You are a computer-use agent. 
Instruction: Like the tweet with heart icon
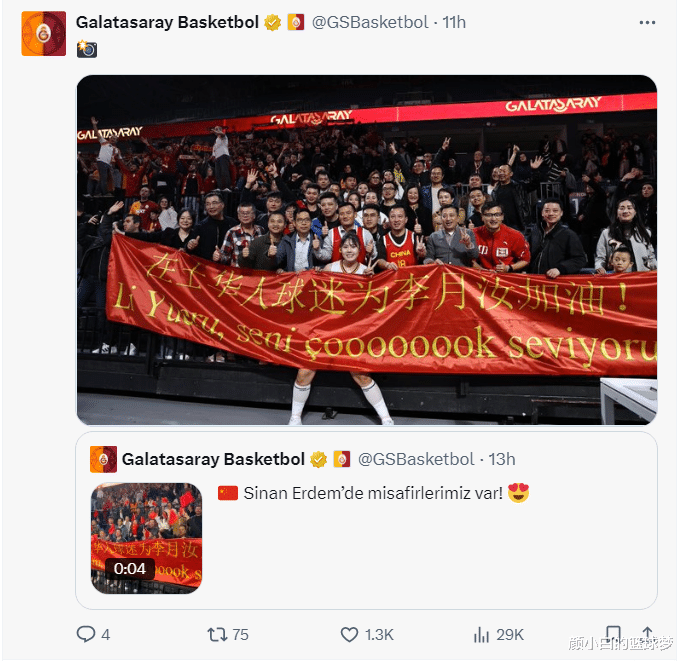click(349, 635)
